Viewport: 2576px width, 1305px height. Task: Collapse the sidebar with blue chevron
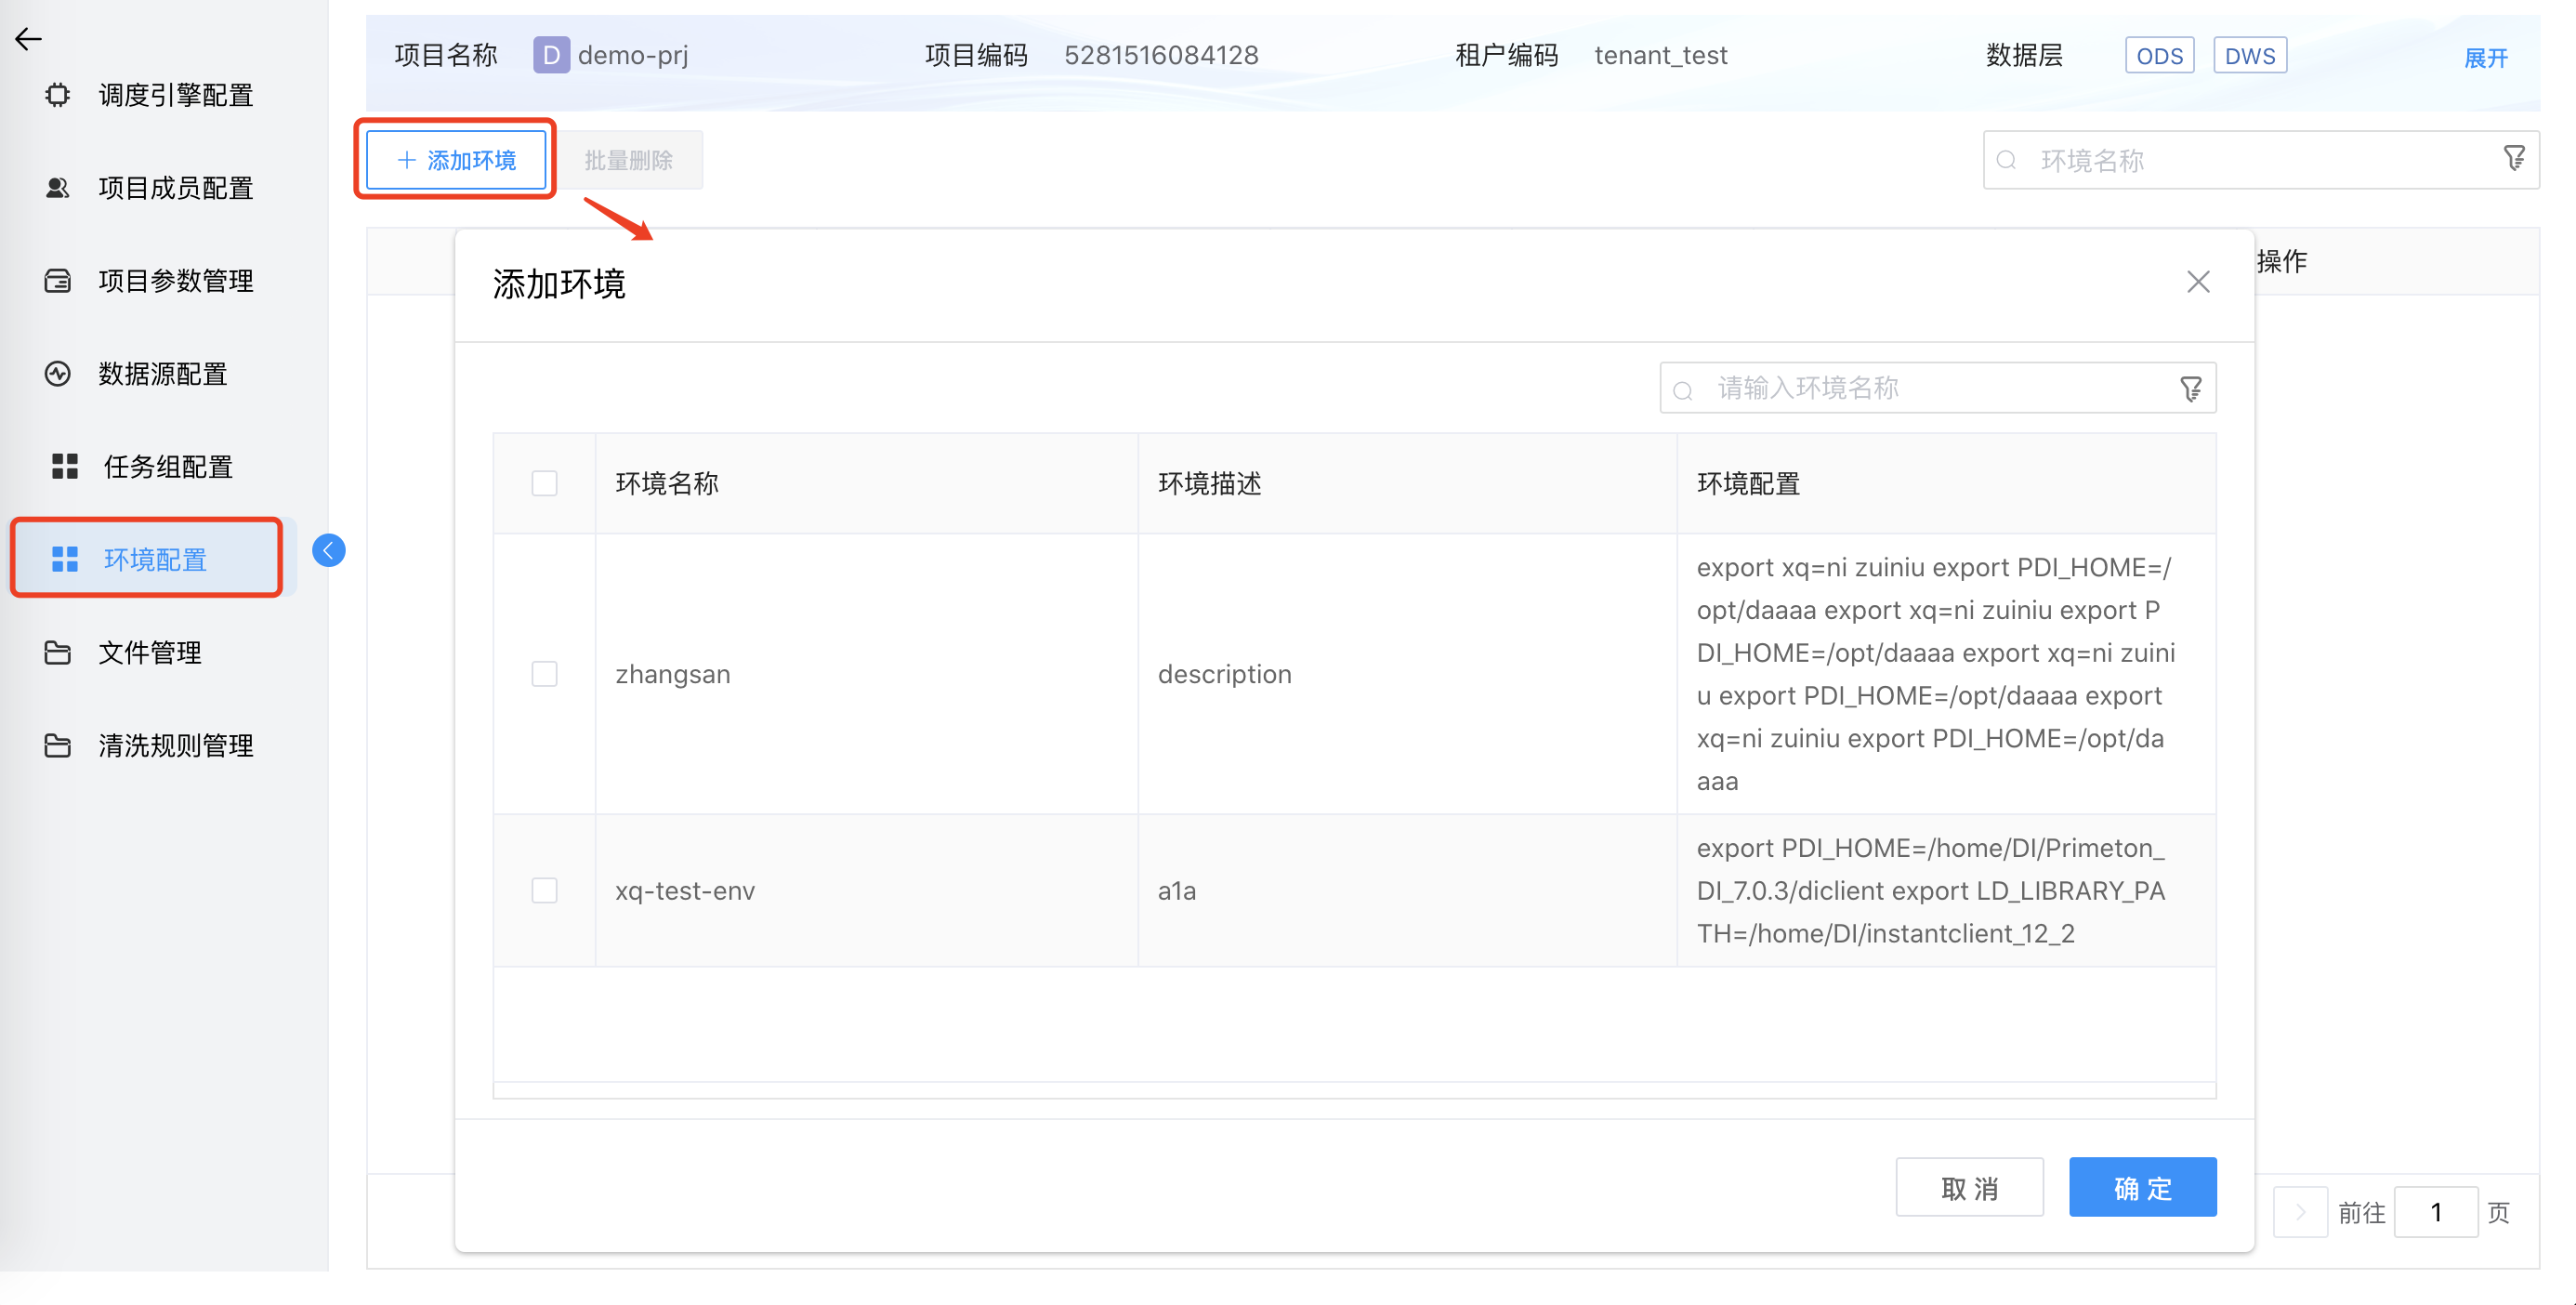[328, 550]
